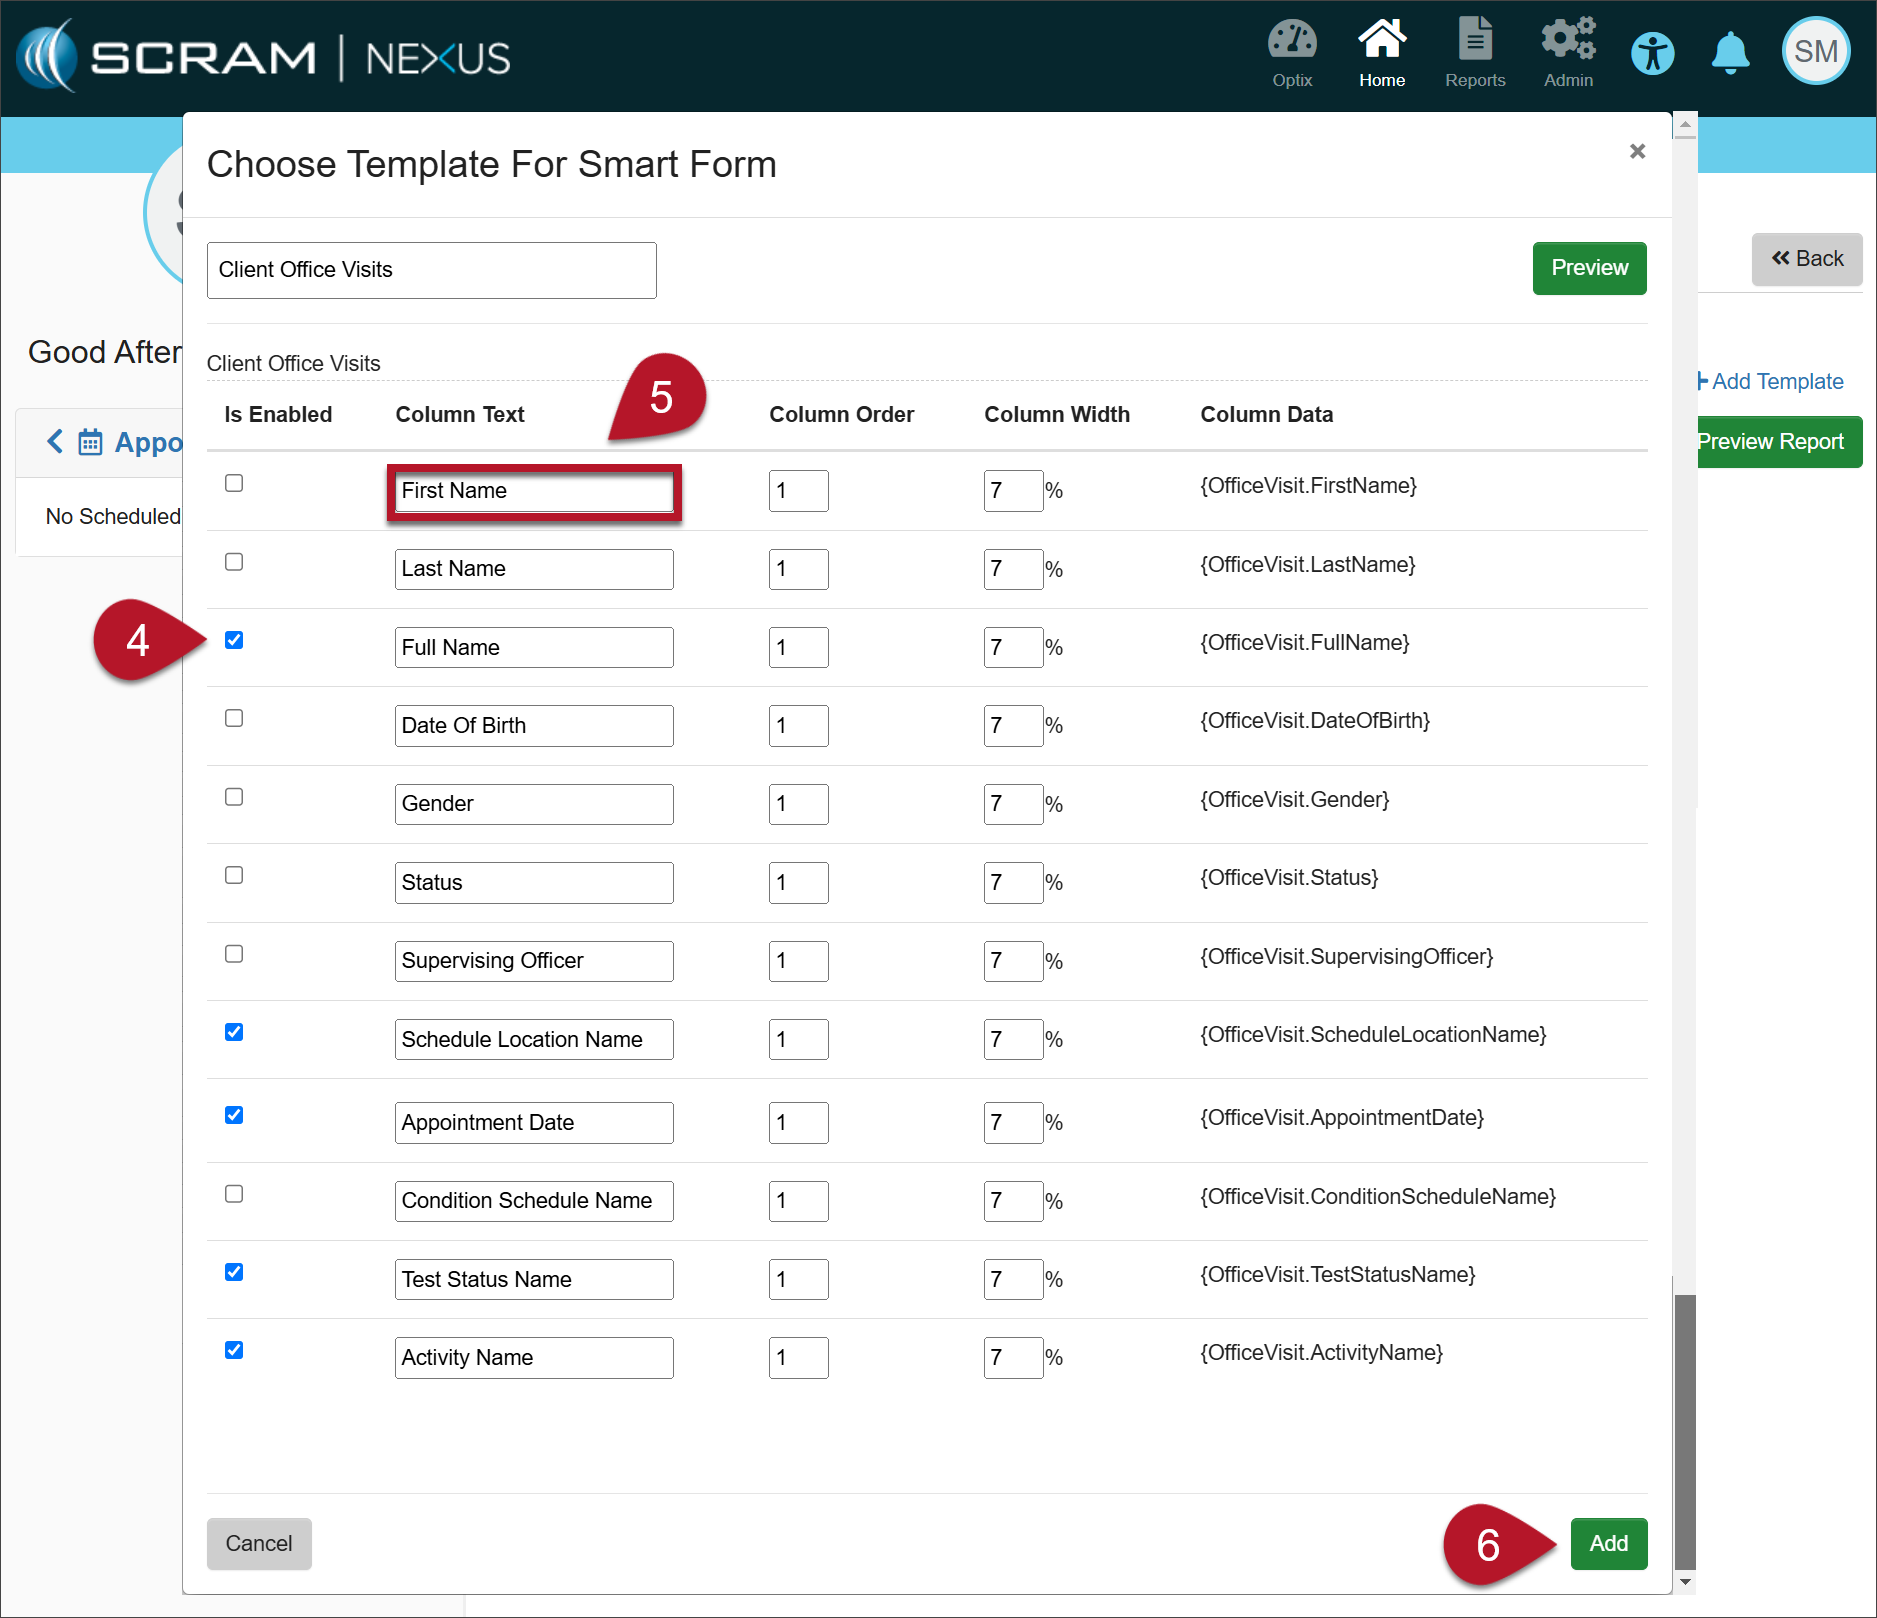Open the Client Office Visits template selector
The image size is (1877, 1618).
431,270
